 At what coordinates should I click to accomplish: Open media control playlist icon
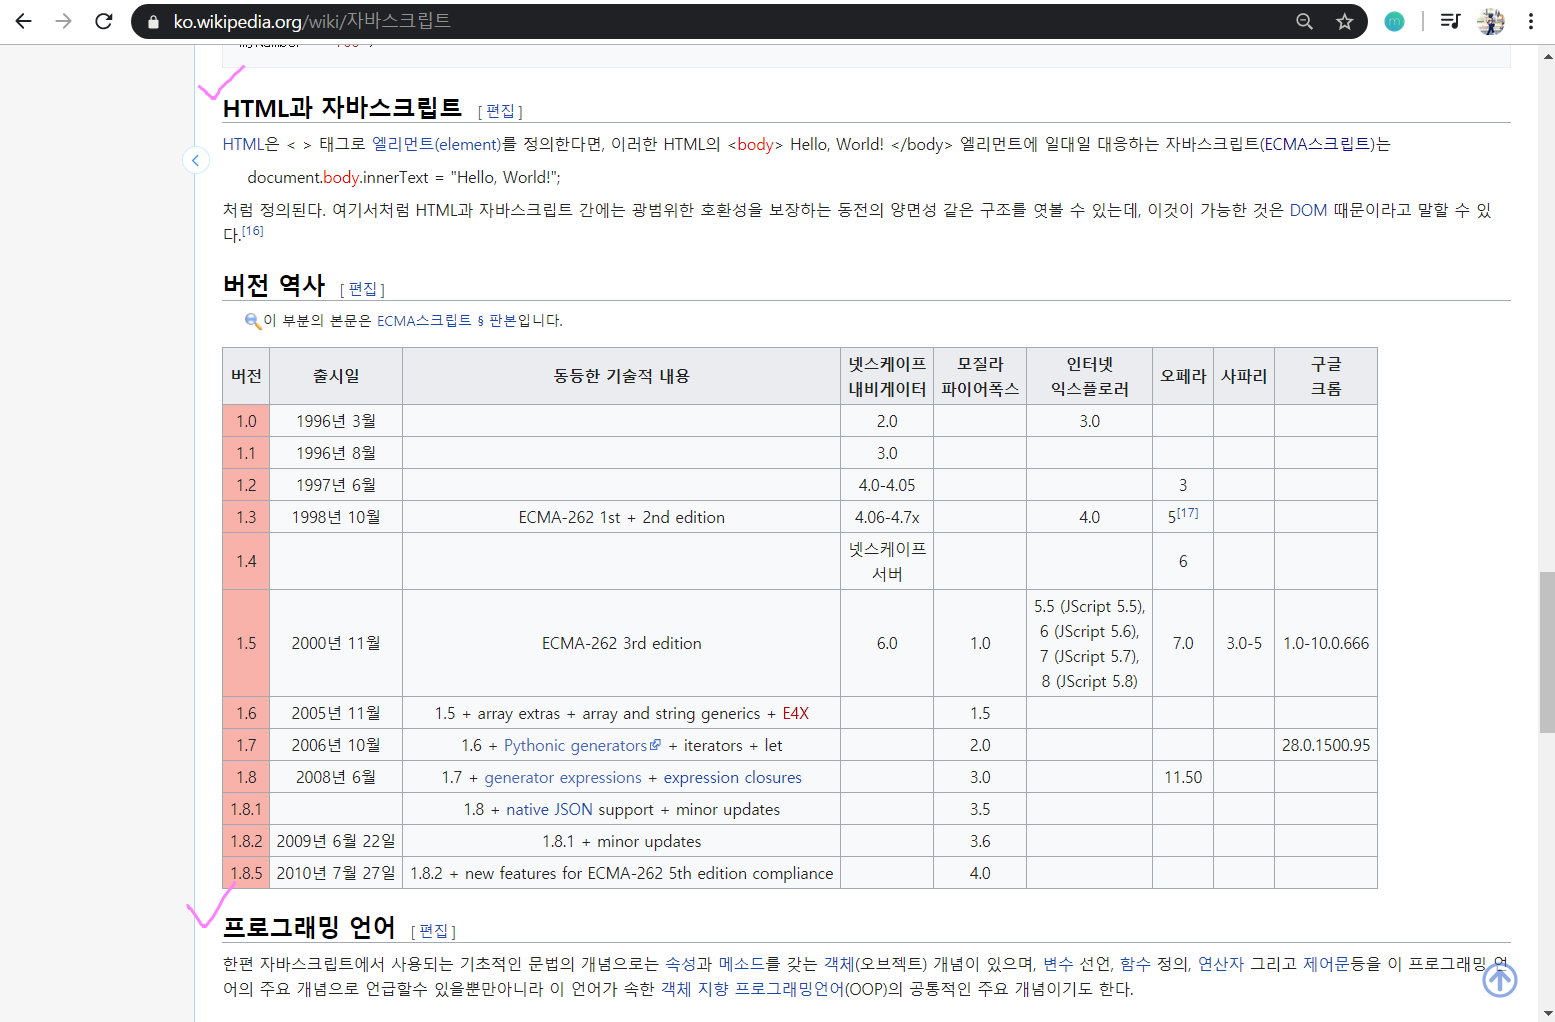pyautogui.click(x=1450, y=21)
